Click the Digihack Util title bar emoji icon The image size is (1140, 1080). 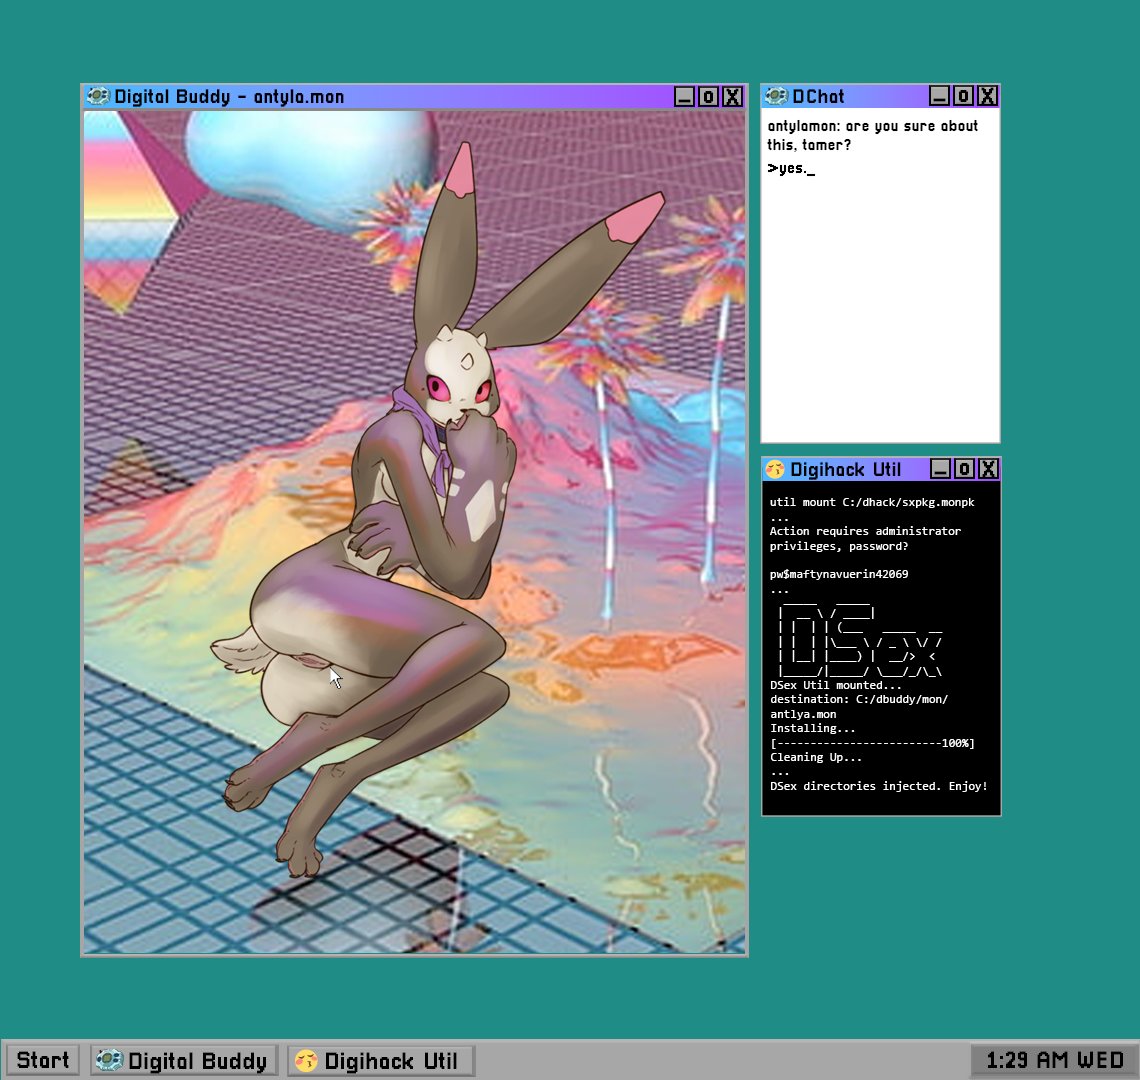coord(775,469)
